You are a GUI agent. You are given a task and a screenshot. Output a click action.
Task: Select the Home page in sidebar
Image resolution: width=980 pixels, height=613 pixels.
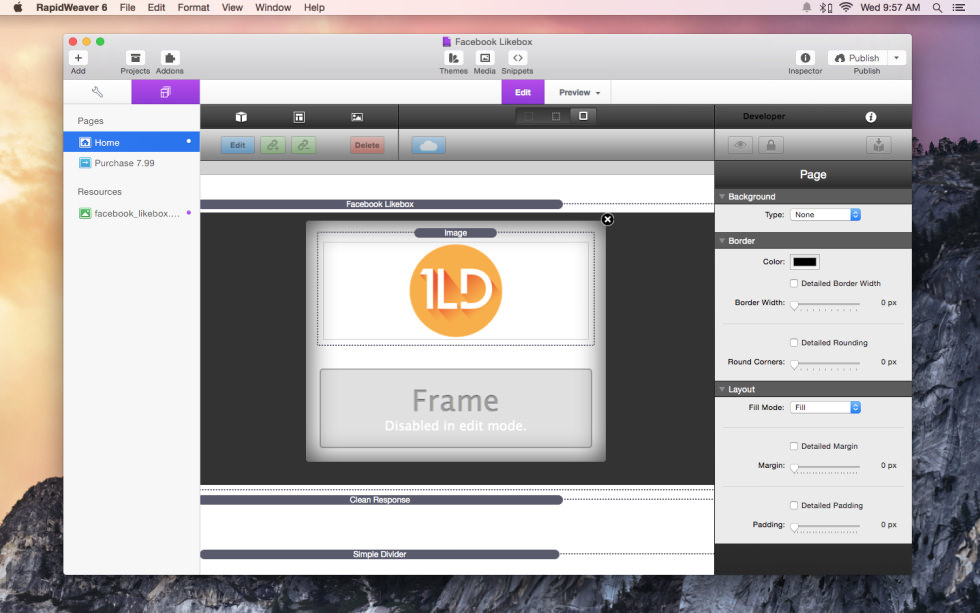pyautogui.click(x=132, y=142)
